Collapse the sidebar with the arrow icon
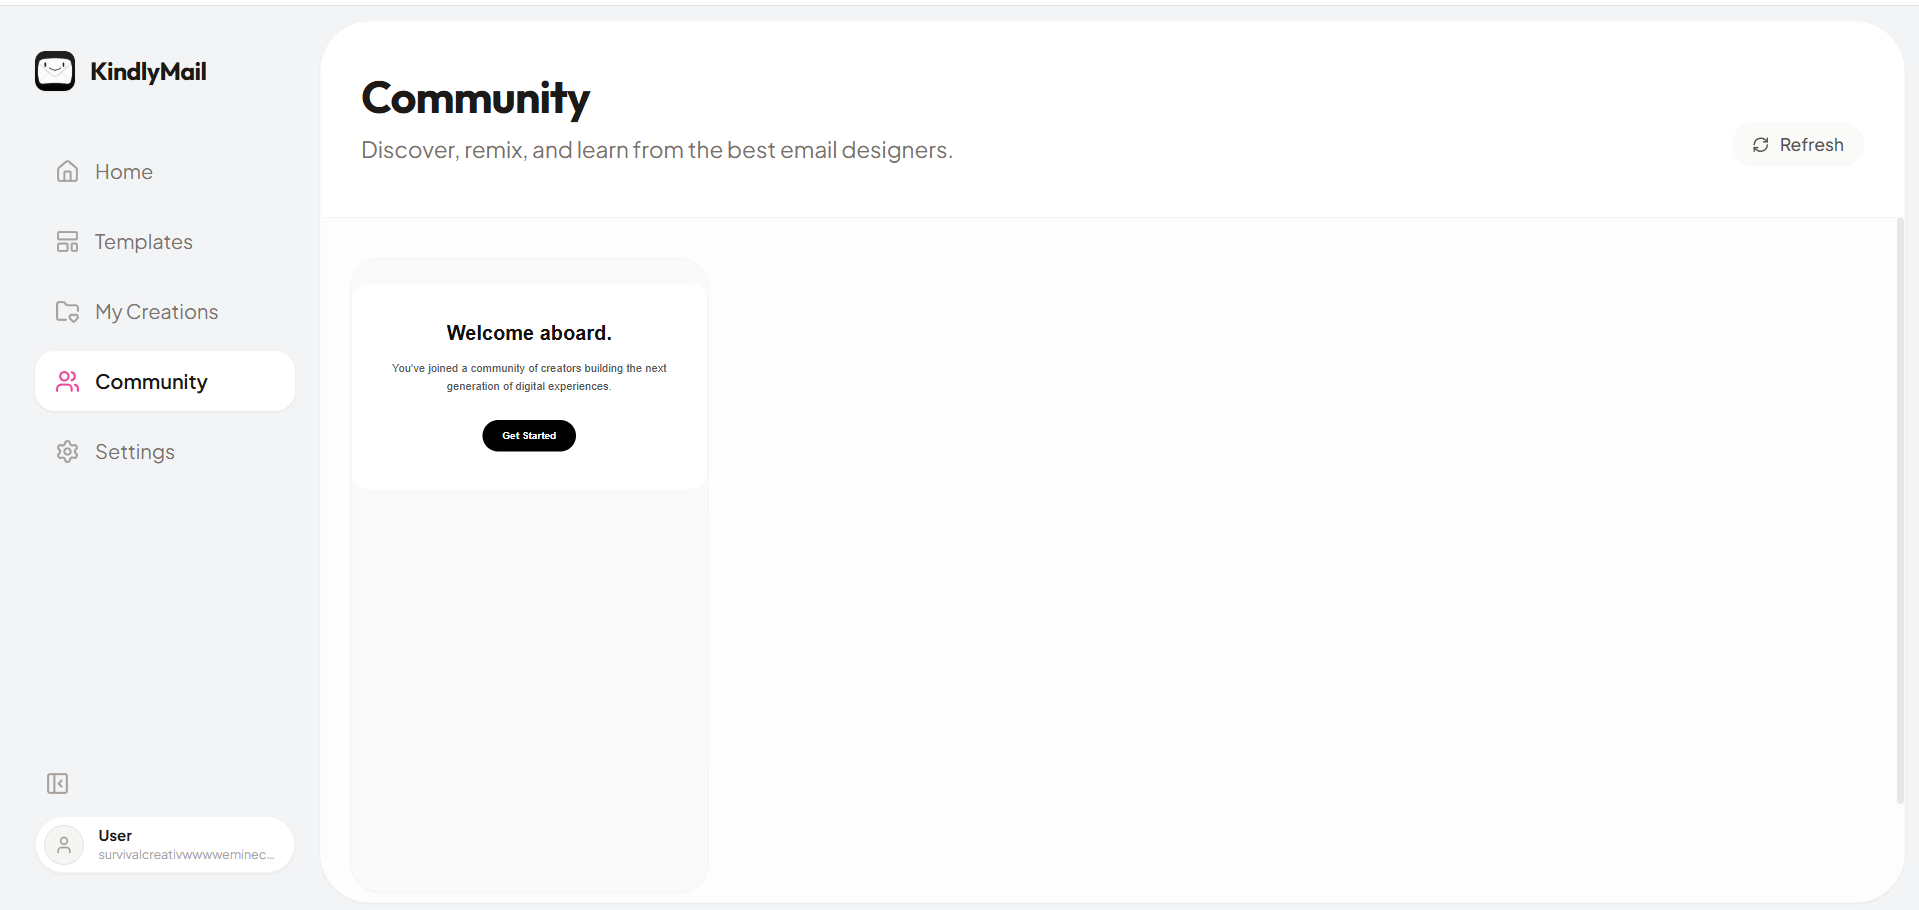 (x=57, y=783)
